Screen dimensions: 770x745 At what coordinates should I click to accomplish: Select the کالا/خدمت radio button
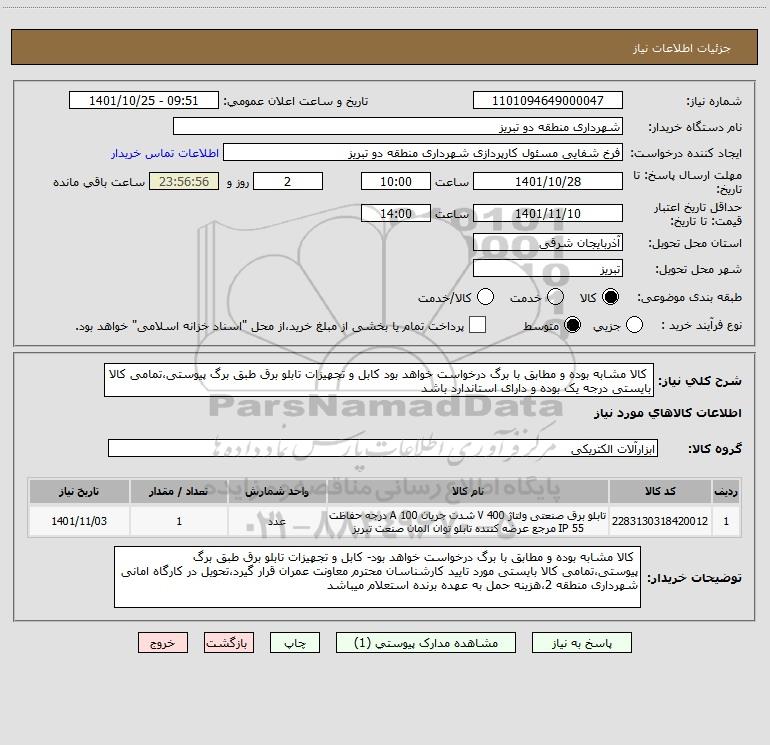pyautogui.click(x=485, y=297)
